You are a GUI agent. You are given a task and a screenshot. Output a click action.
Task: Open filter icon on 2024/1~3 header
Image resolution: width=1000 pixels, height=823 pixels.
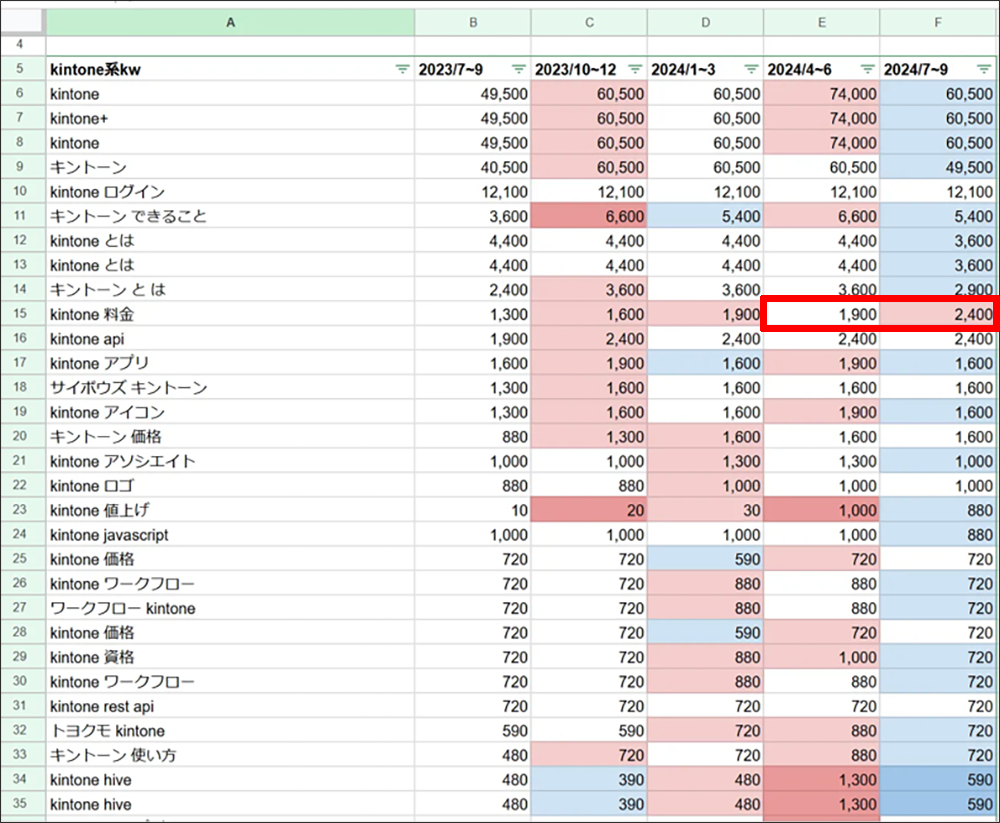[x=752, y=69]
